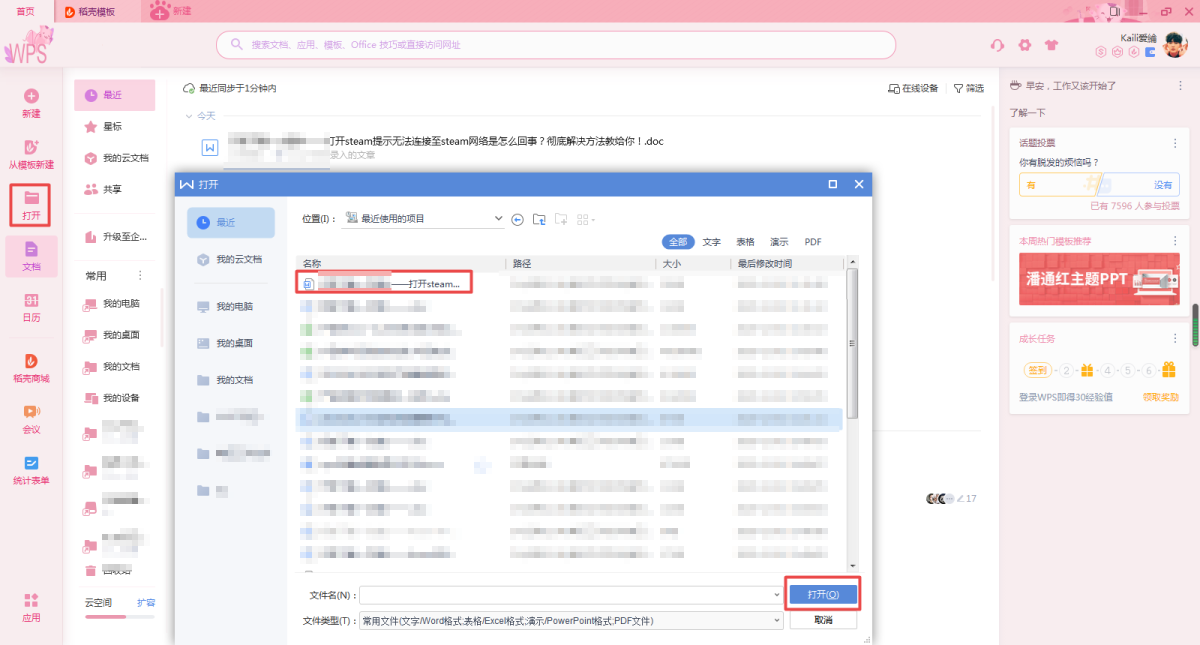Image resolution: width=1200 pixels, height=645 pixels.
Task: Expand the 位置 location dropdown
Action: point(499,219)
